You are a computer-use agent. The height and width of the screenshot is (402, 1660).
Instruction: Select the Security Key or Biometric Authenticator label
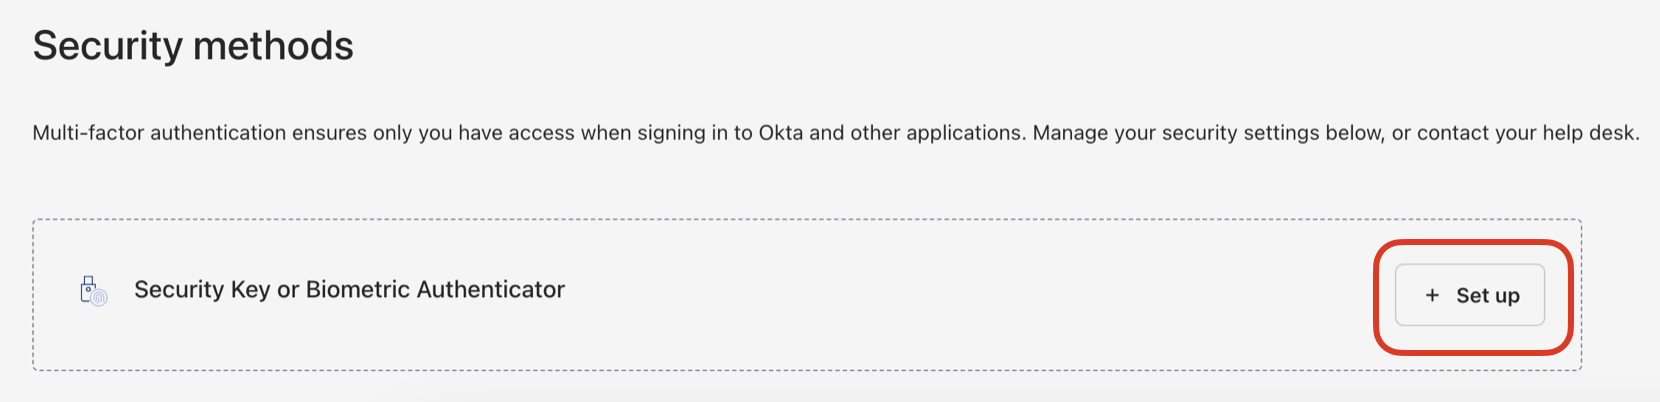[x=349, y=290]
